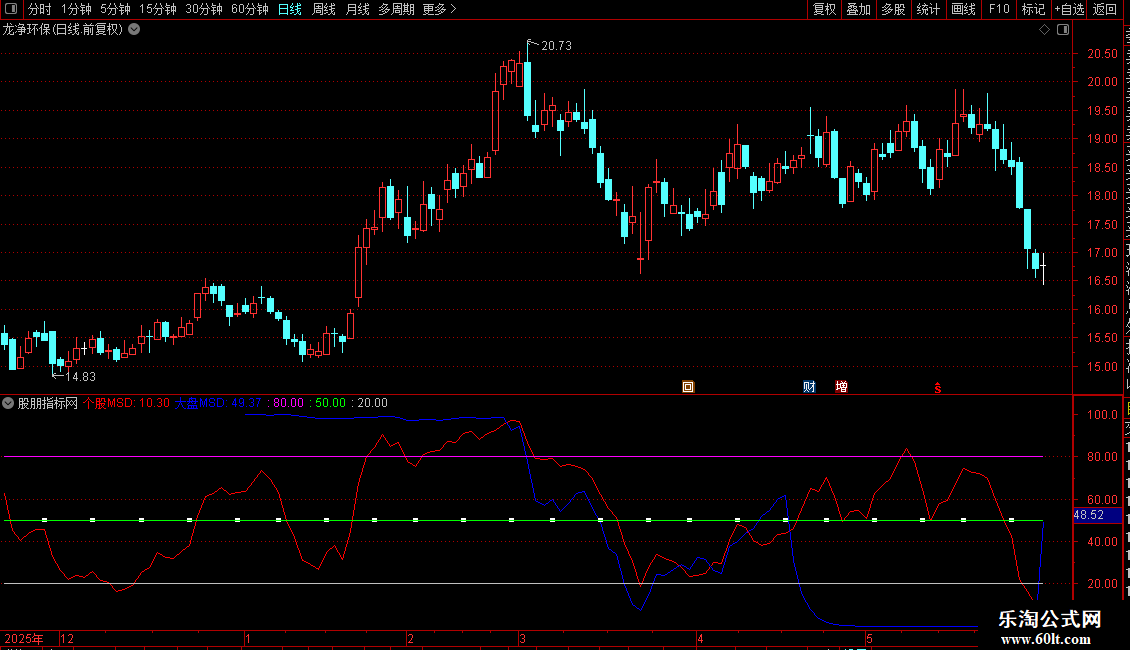1130x650 pixels.
Task: Click the 增 event marker
Action: point(842,387)
